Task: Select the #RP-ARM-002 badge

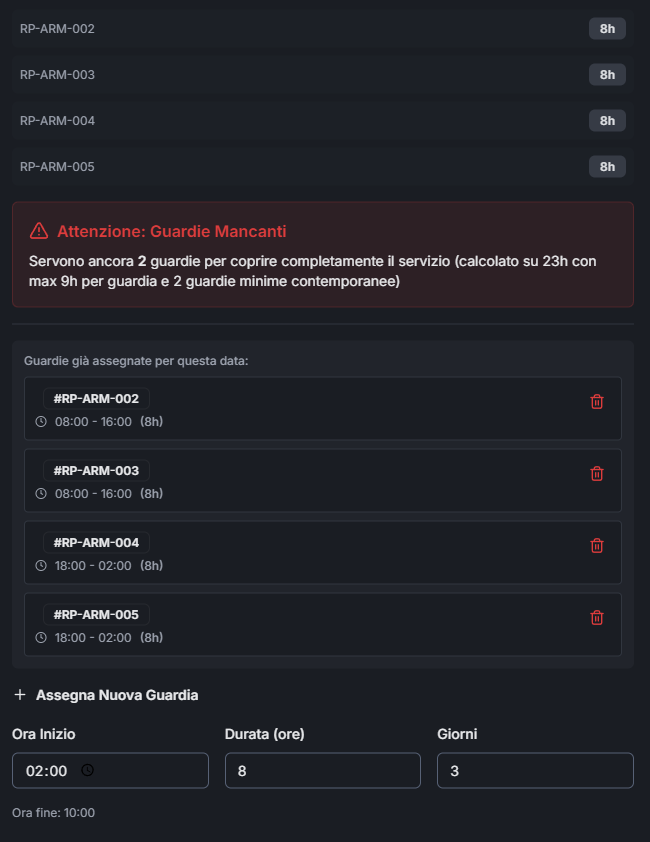Action: tap(96, 399)
